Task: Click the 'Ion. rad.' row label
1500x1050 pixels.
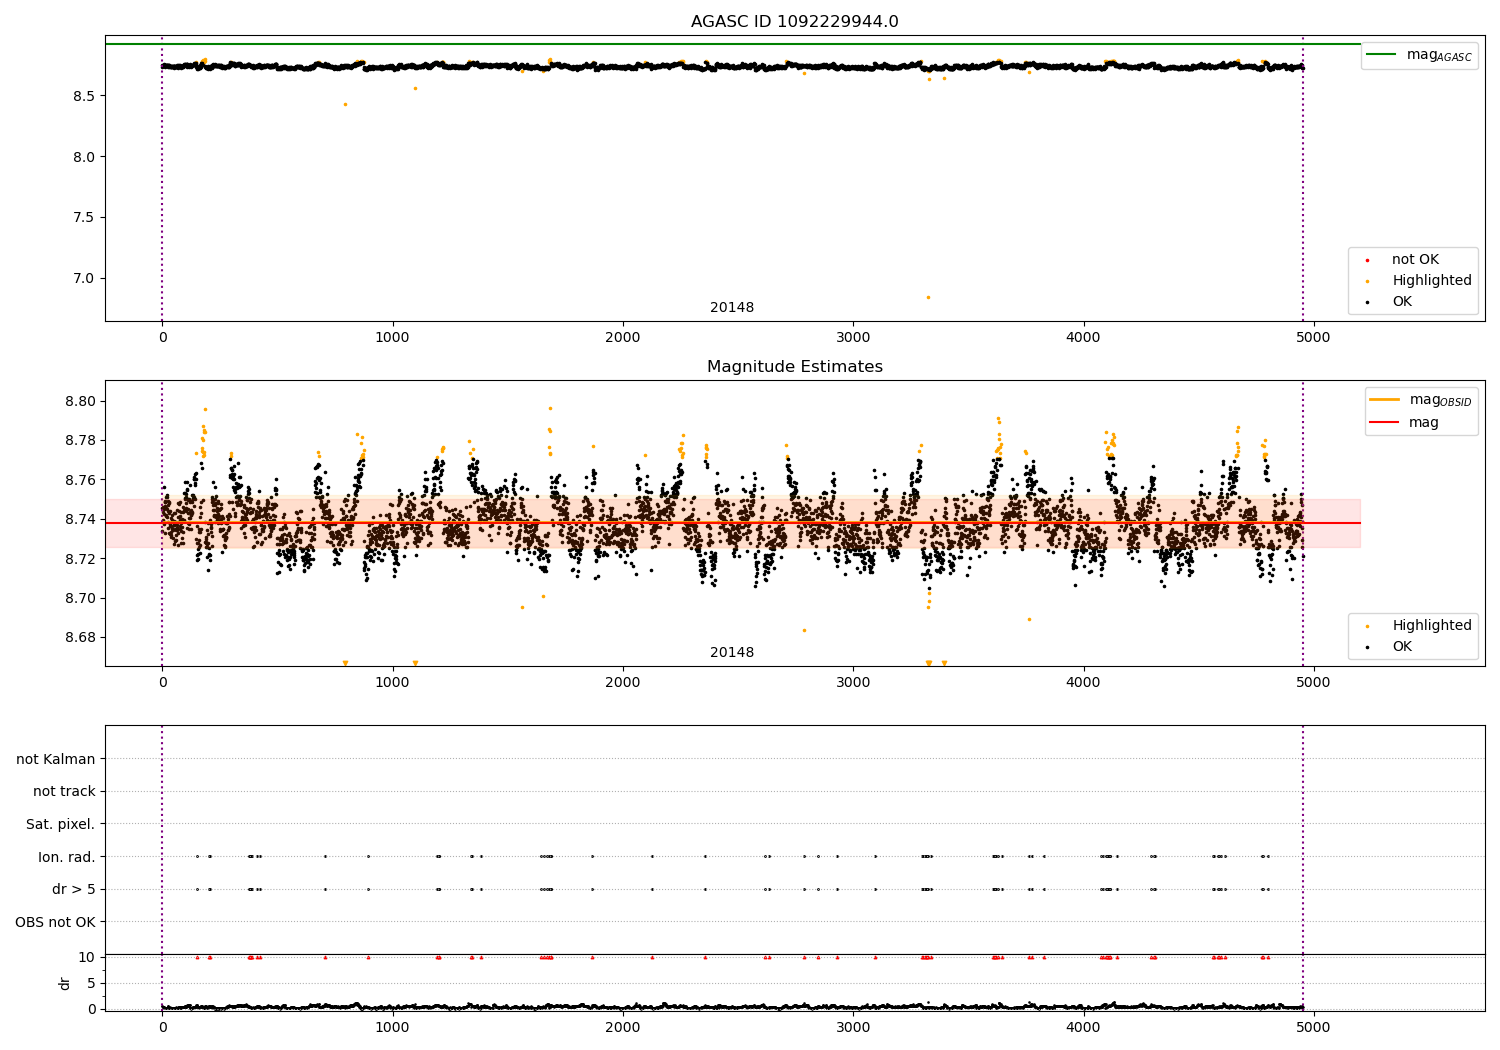Action: pyautogui.click(x=67, y=857)
